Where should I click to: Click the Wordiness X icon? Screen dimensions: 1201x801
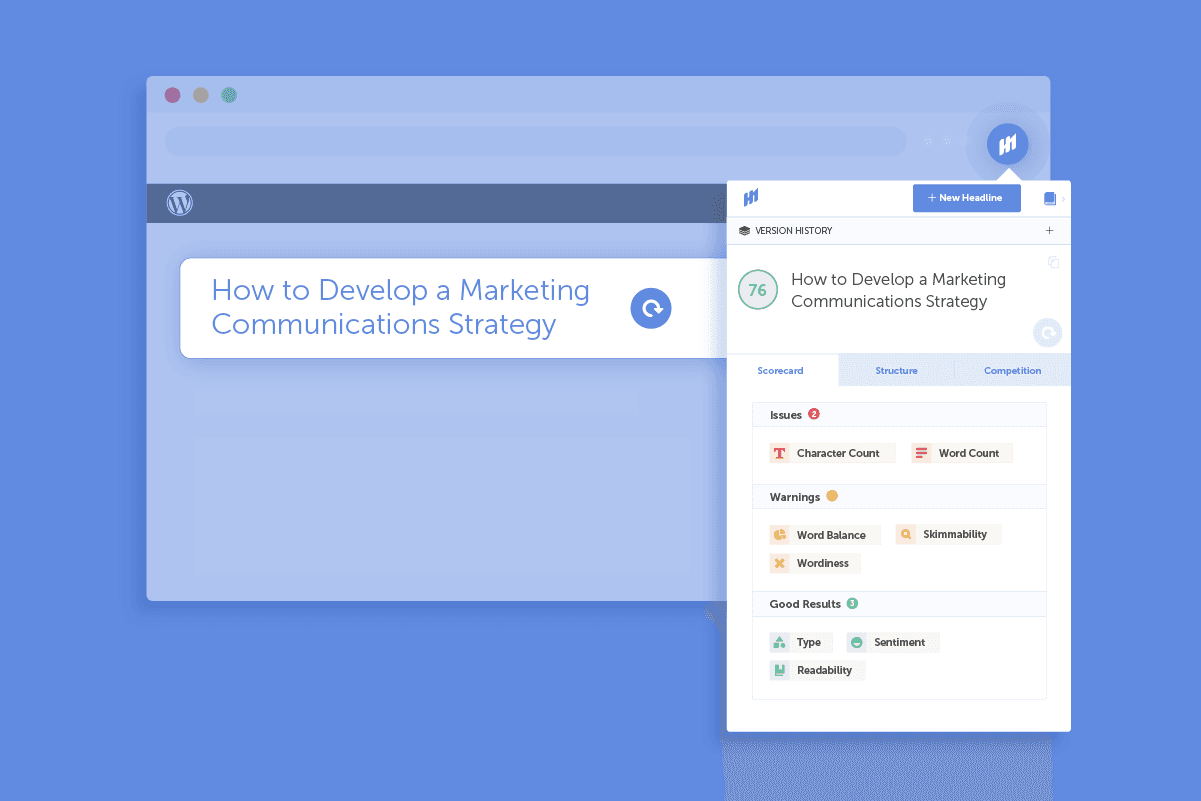779,563
